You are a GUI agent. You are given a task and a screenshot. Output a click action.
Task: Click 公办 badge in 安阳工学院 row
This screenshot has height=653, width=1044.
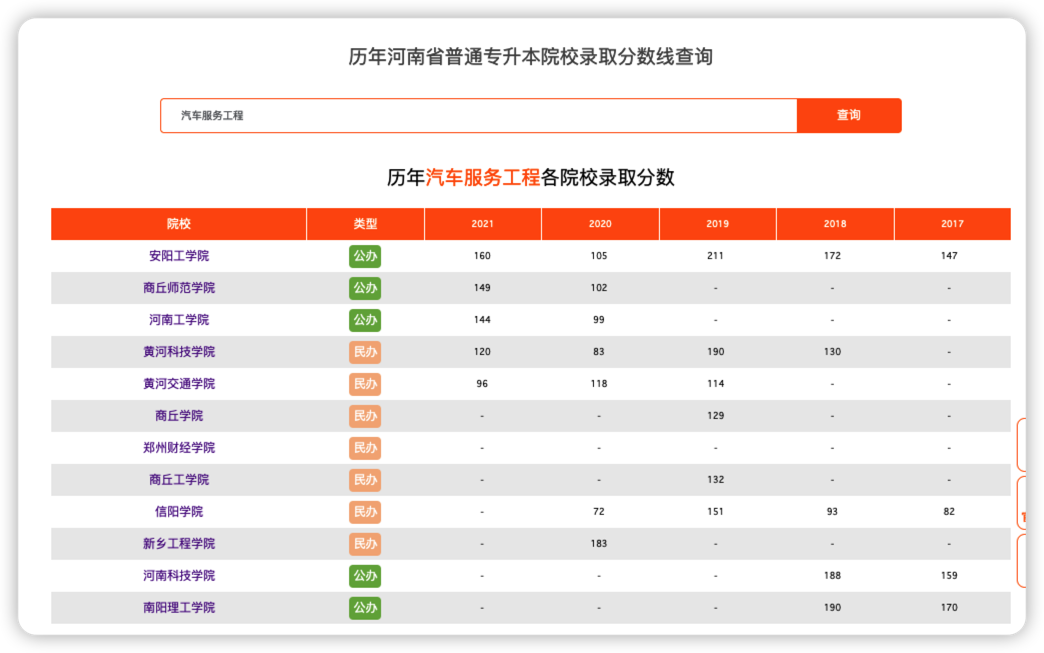pos(365,256)
